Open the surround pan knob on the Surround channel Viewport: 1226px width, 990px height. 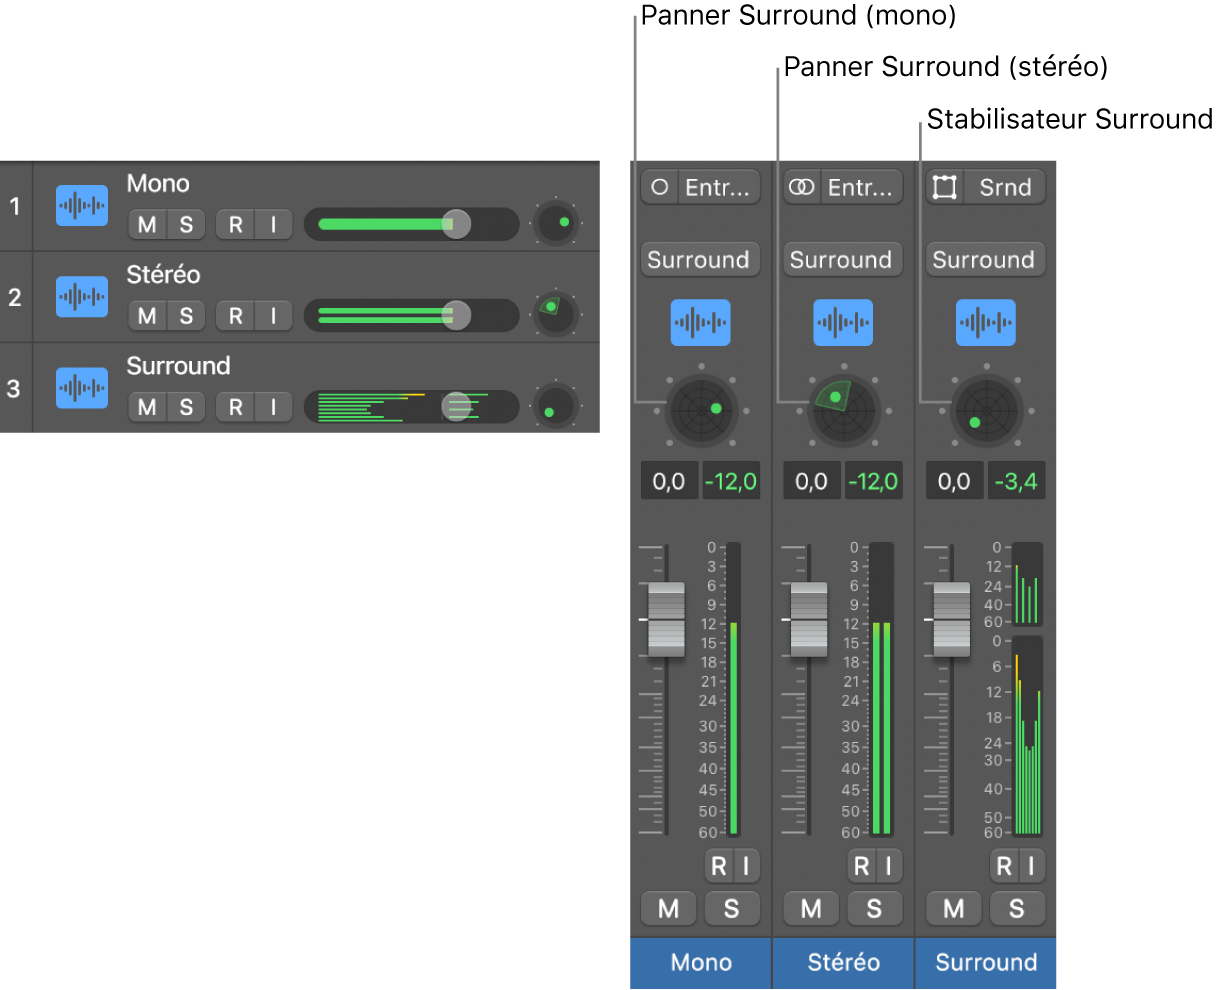pyautogui.click(x=985, y=410)
